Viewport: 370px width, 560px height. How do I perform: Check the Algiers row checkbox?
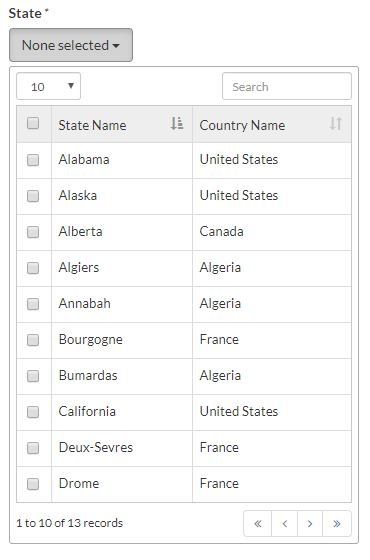[x=33, y=268]
